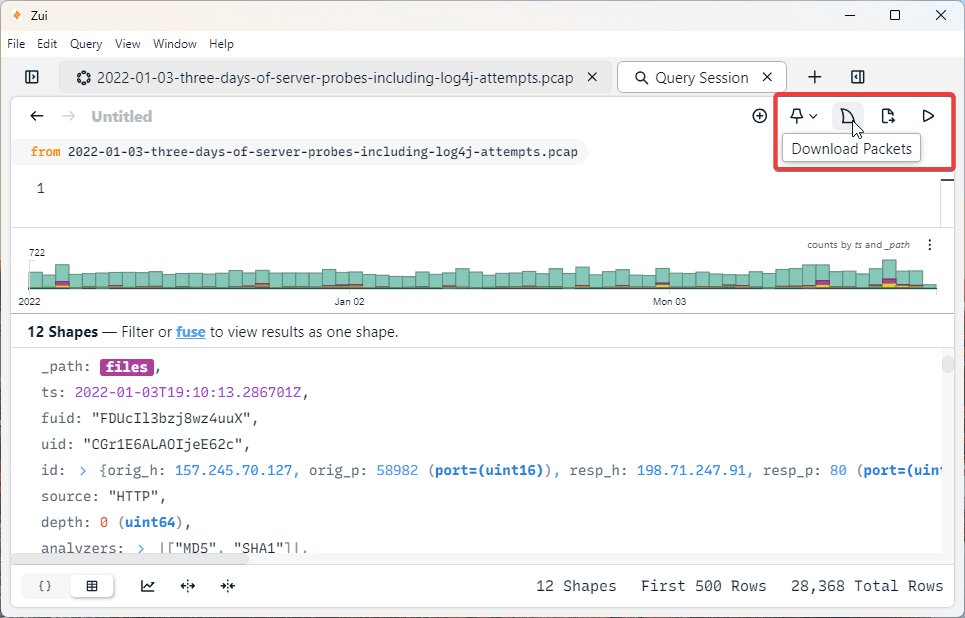Click the Mon 03 axis label

coord(669,302)
